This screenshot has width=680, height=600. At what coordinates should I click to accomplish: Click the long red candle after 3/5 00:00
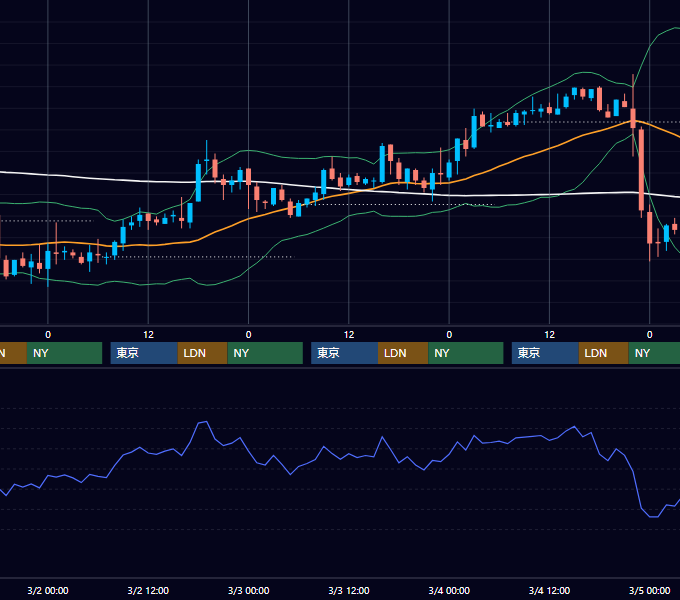(641, 170)
